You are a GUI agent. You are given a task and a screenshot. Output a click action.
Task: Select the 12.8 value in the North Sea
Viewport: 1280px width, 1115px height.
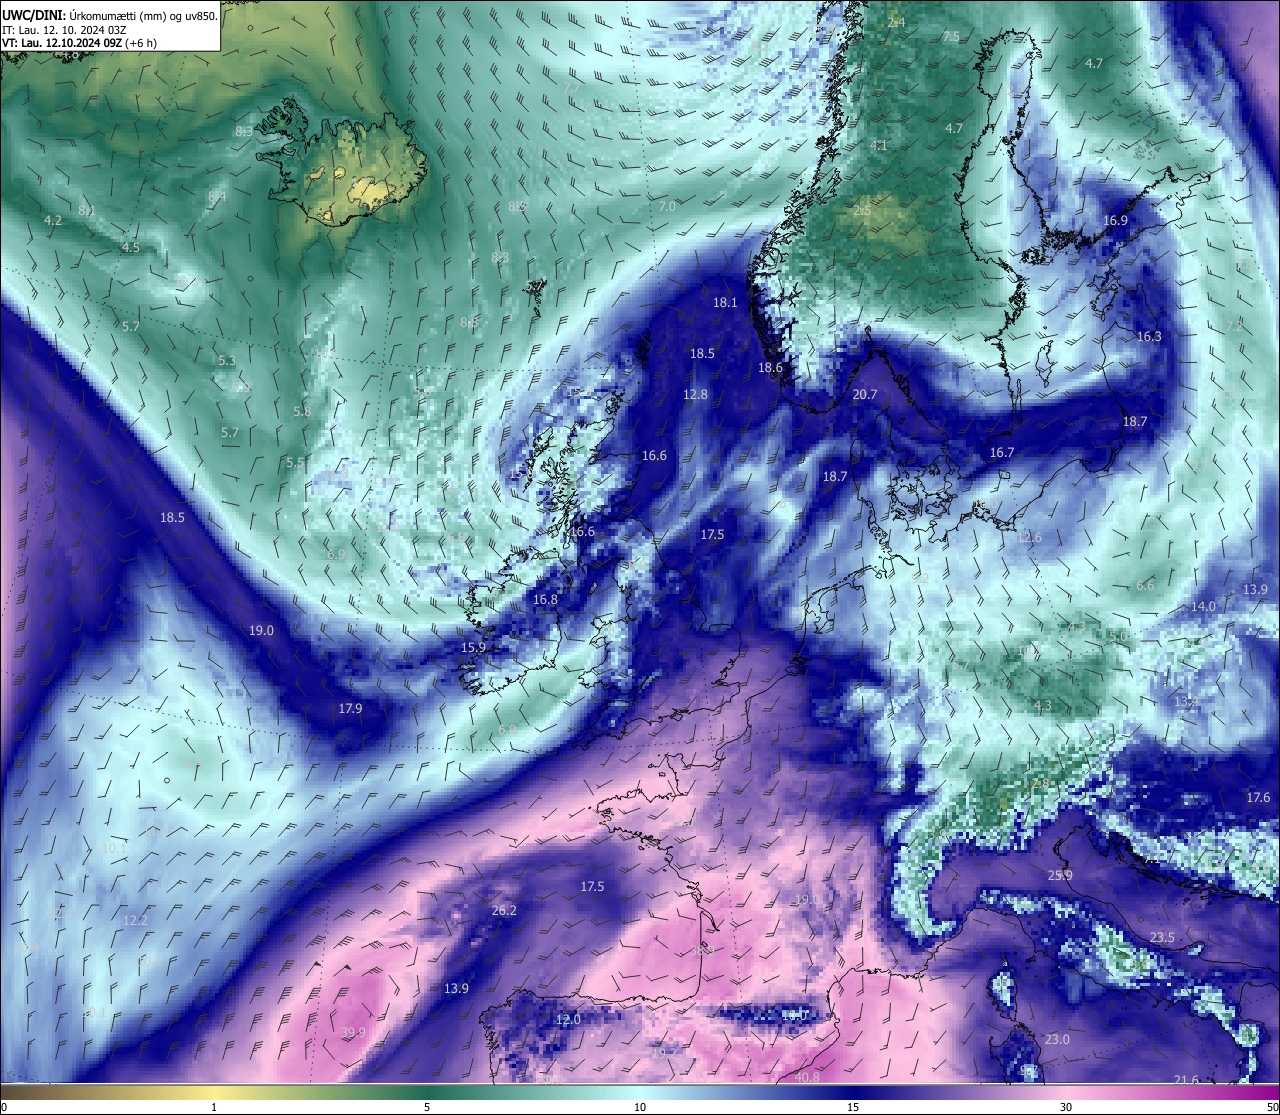point(695,395)
